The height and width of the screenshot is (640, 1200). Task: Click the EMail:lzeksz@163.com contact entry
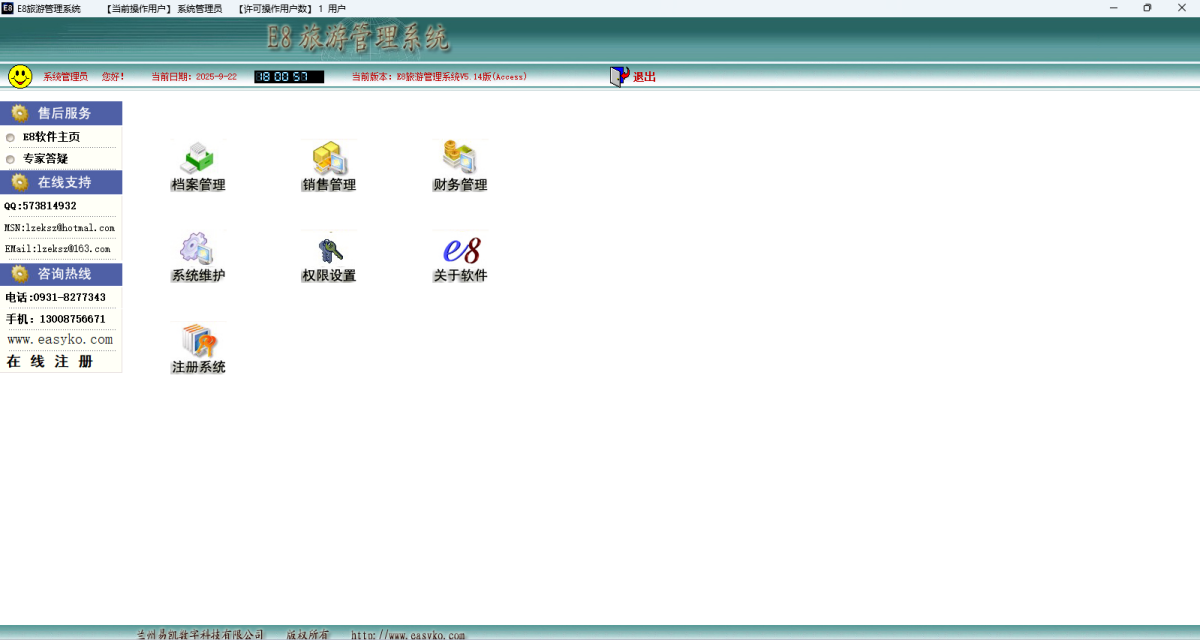pyautogui.click(x=58, y=249)
